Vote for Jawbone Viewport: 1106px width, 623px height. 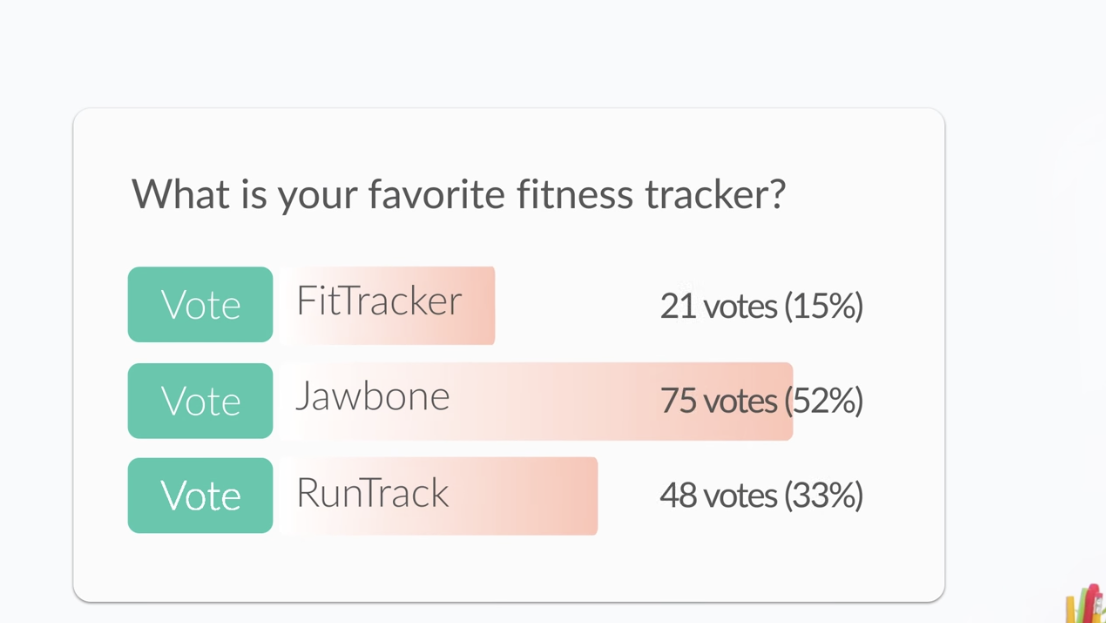200,400
